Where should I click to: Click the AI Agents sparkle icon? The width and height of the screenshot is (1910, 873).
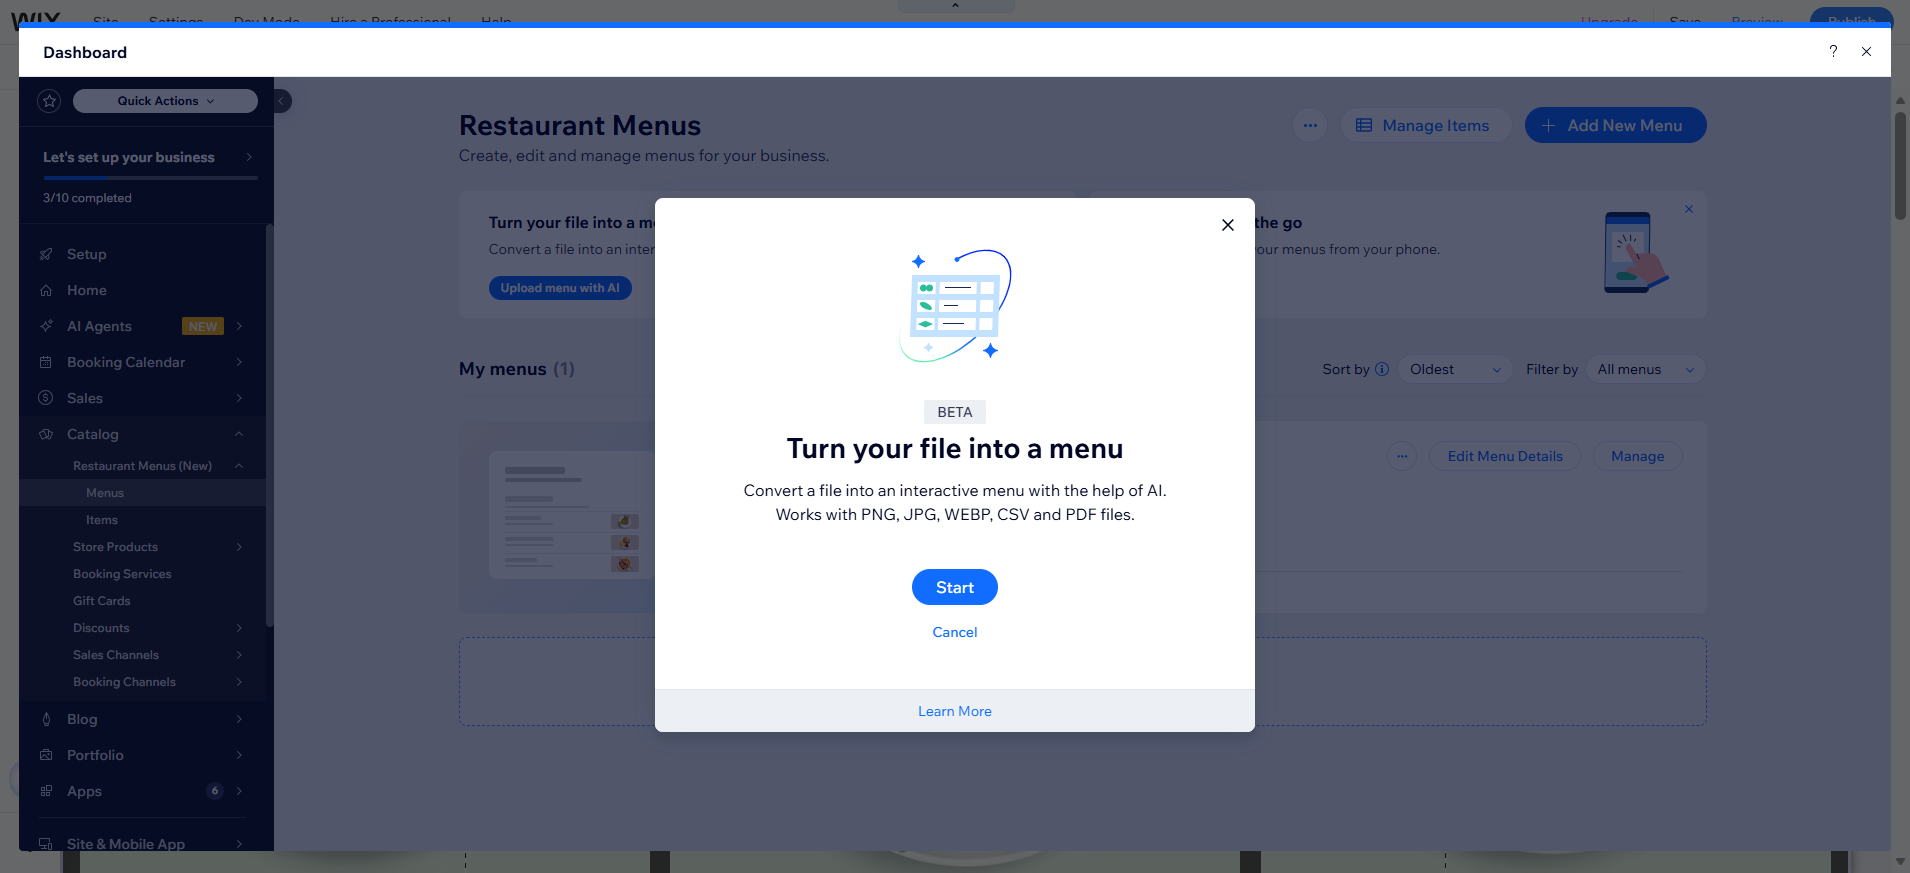(x=46, y=326)
